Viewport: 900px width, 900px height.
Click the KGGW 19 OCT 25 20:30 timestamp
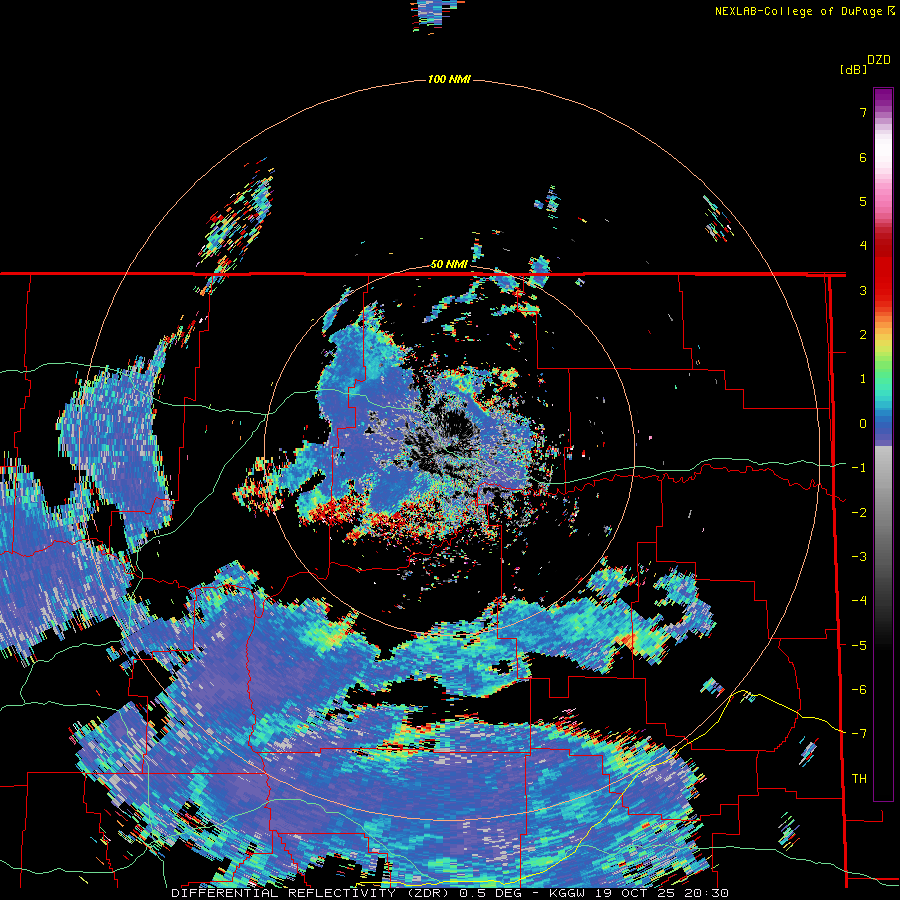pyautogui.click(x=639, y=893)
